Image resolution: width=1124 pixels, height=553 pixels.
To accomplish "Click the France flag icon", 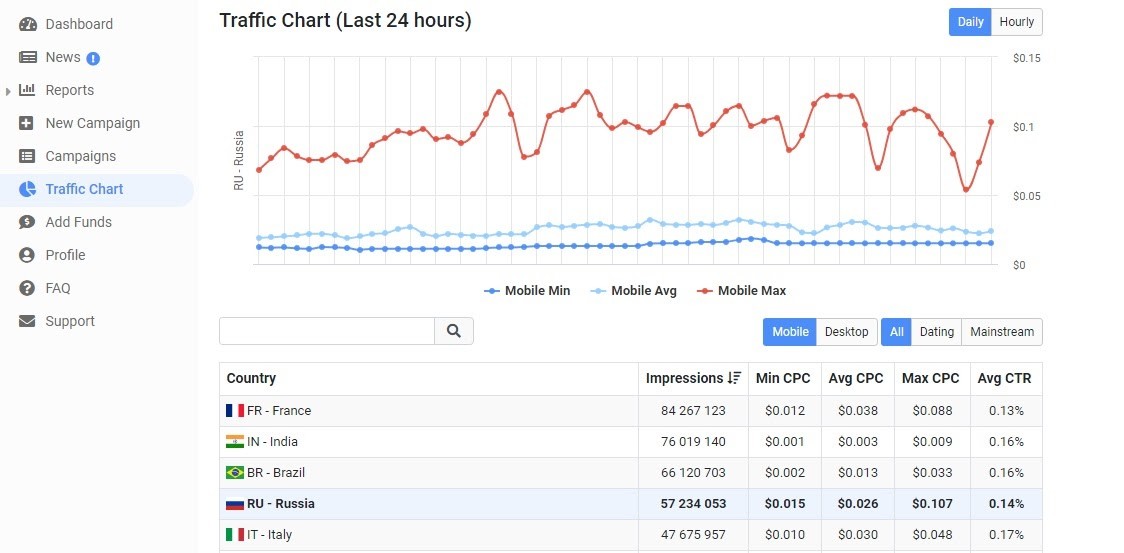I will (234, 411).
